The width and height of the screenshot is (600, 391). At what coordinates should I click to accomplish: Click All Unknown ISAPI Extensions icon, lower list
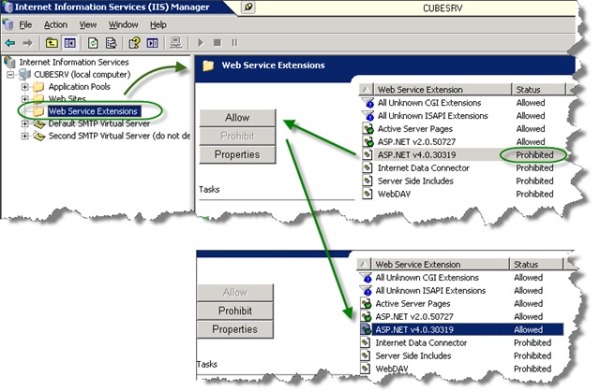tap(366, 291)
